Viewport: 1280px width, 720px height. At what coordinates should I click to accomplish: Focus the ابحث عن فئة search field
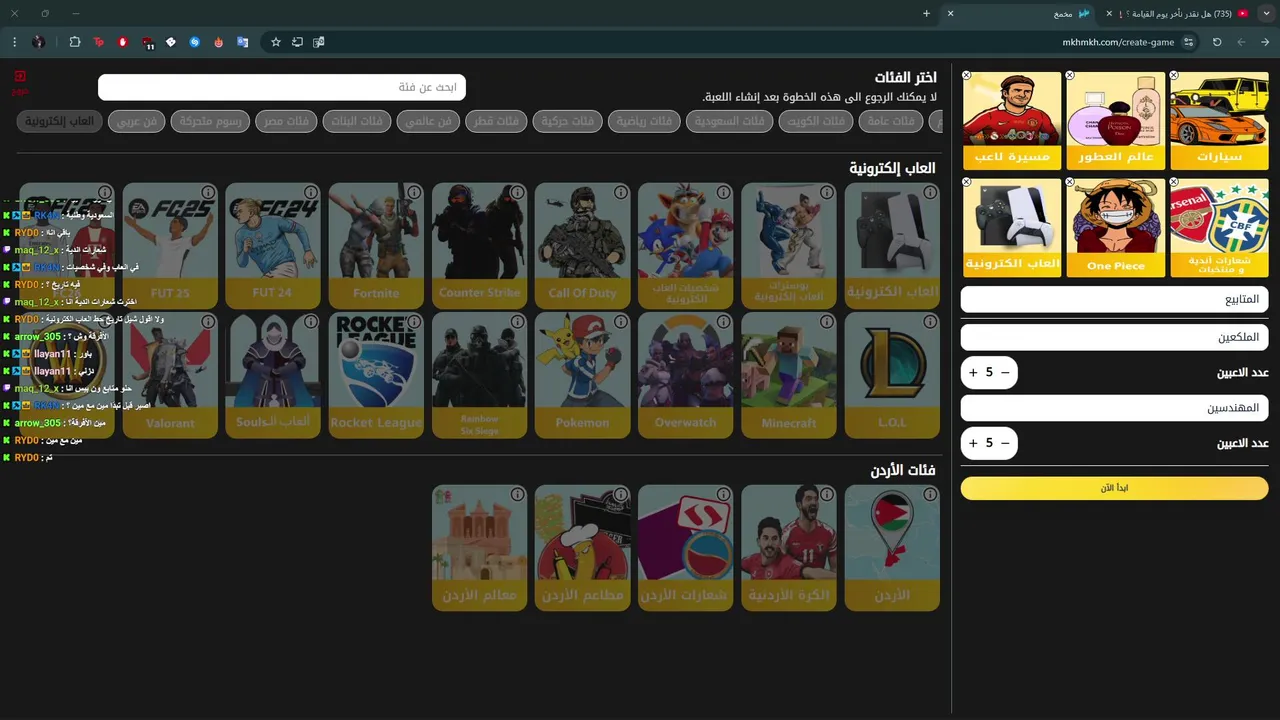(282, 87)
